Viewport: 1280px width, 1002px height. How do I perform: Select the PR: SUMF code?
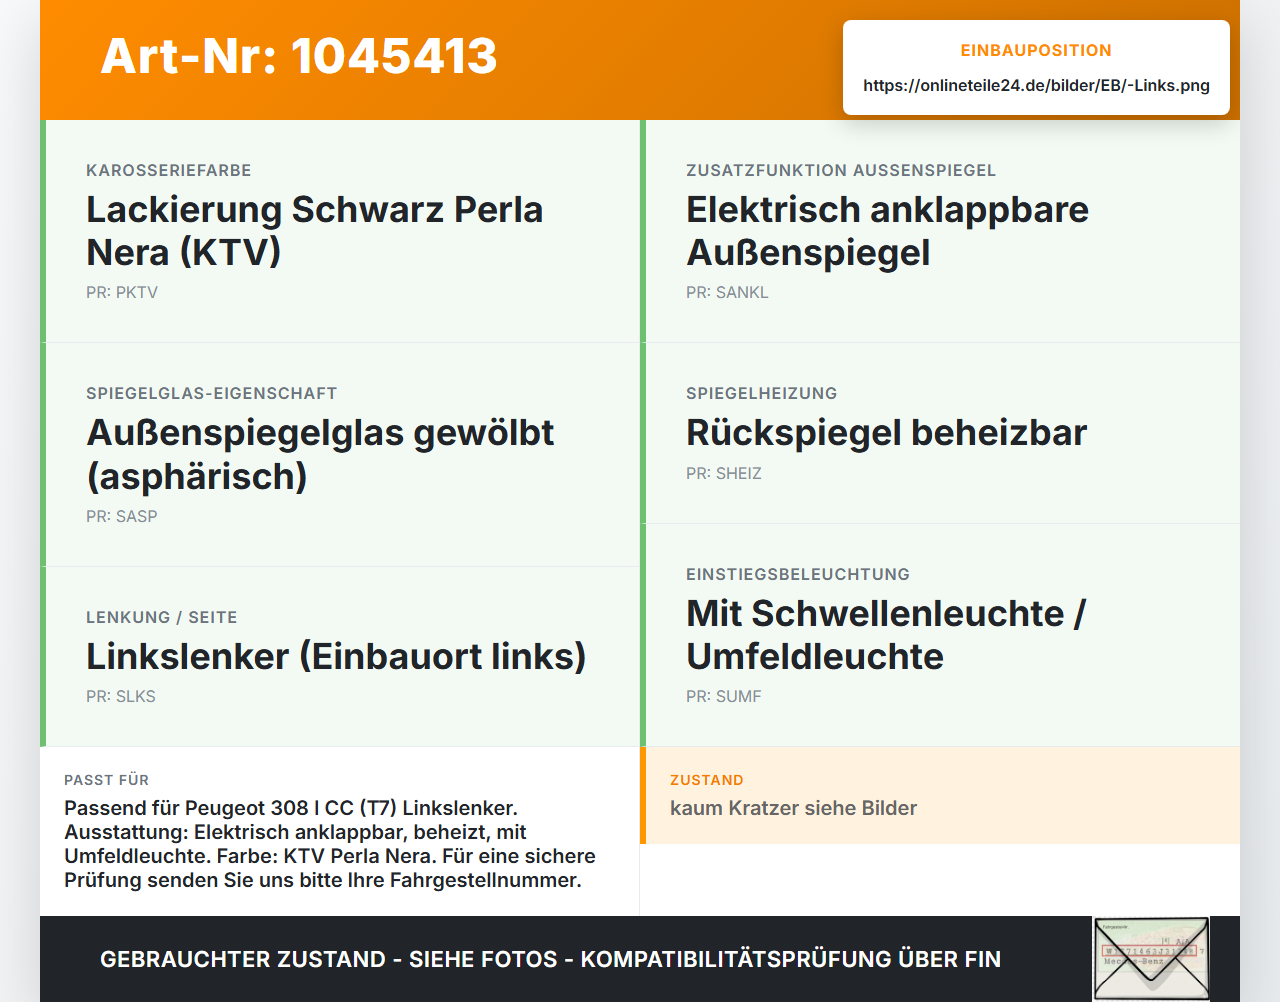(x=724, y=697)
